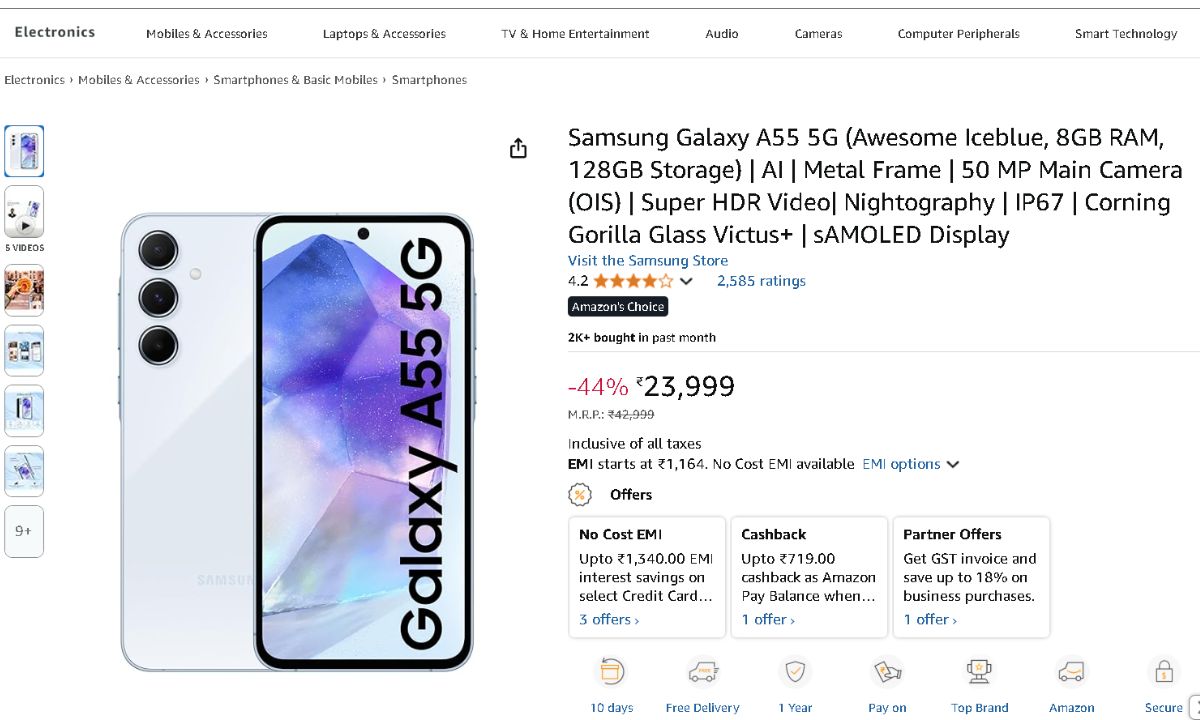Expand the EMI options dropdown
The image size is (1200, 720).
(953, 464)
